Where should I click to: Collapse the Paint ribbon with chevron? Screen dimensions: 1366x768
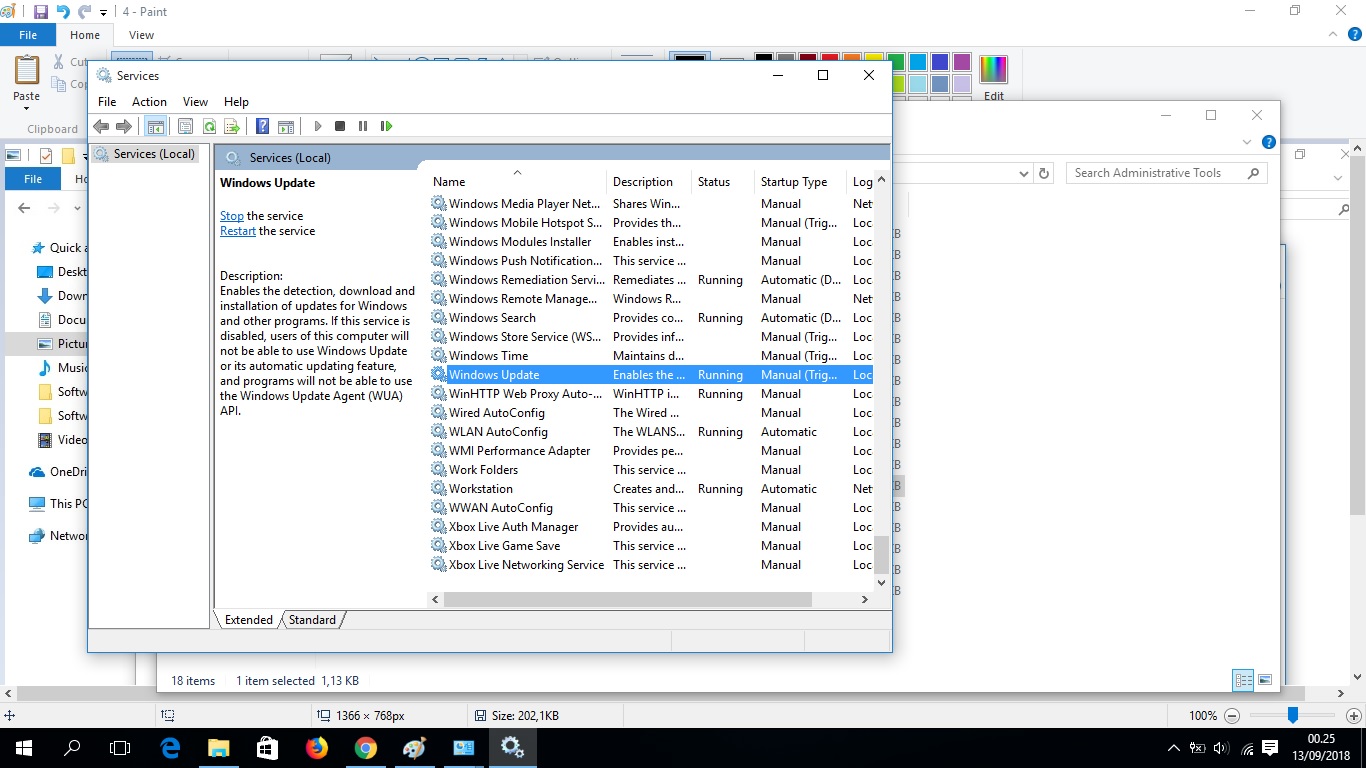click(x=1333, y=33)
